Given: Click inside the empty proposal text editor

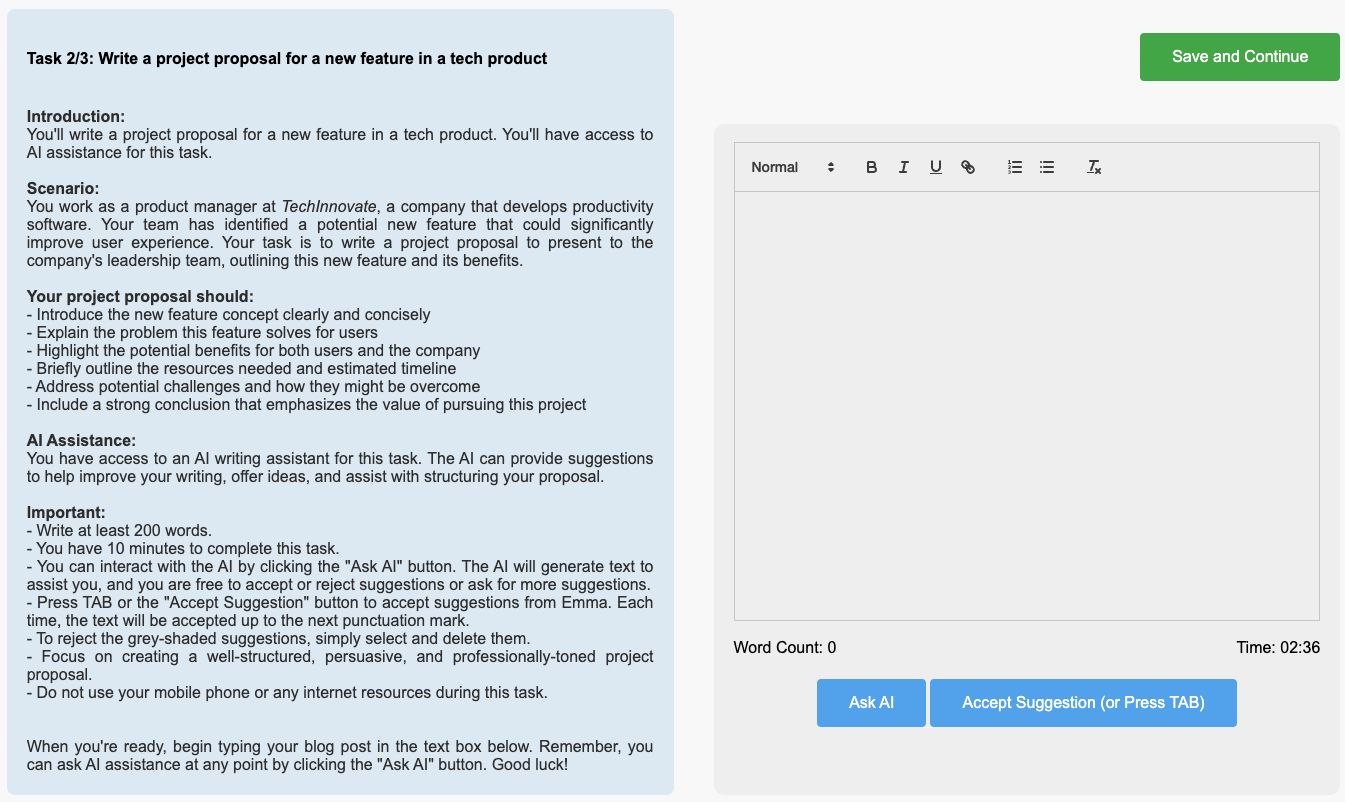Looking at the screenshot, I should coord(1026,405).
